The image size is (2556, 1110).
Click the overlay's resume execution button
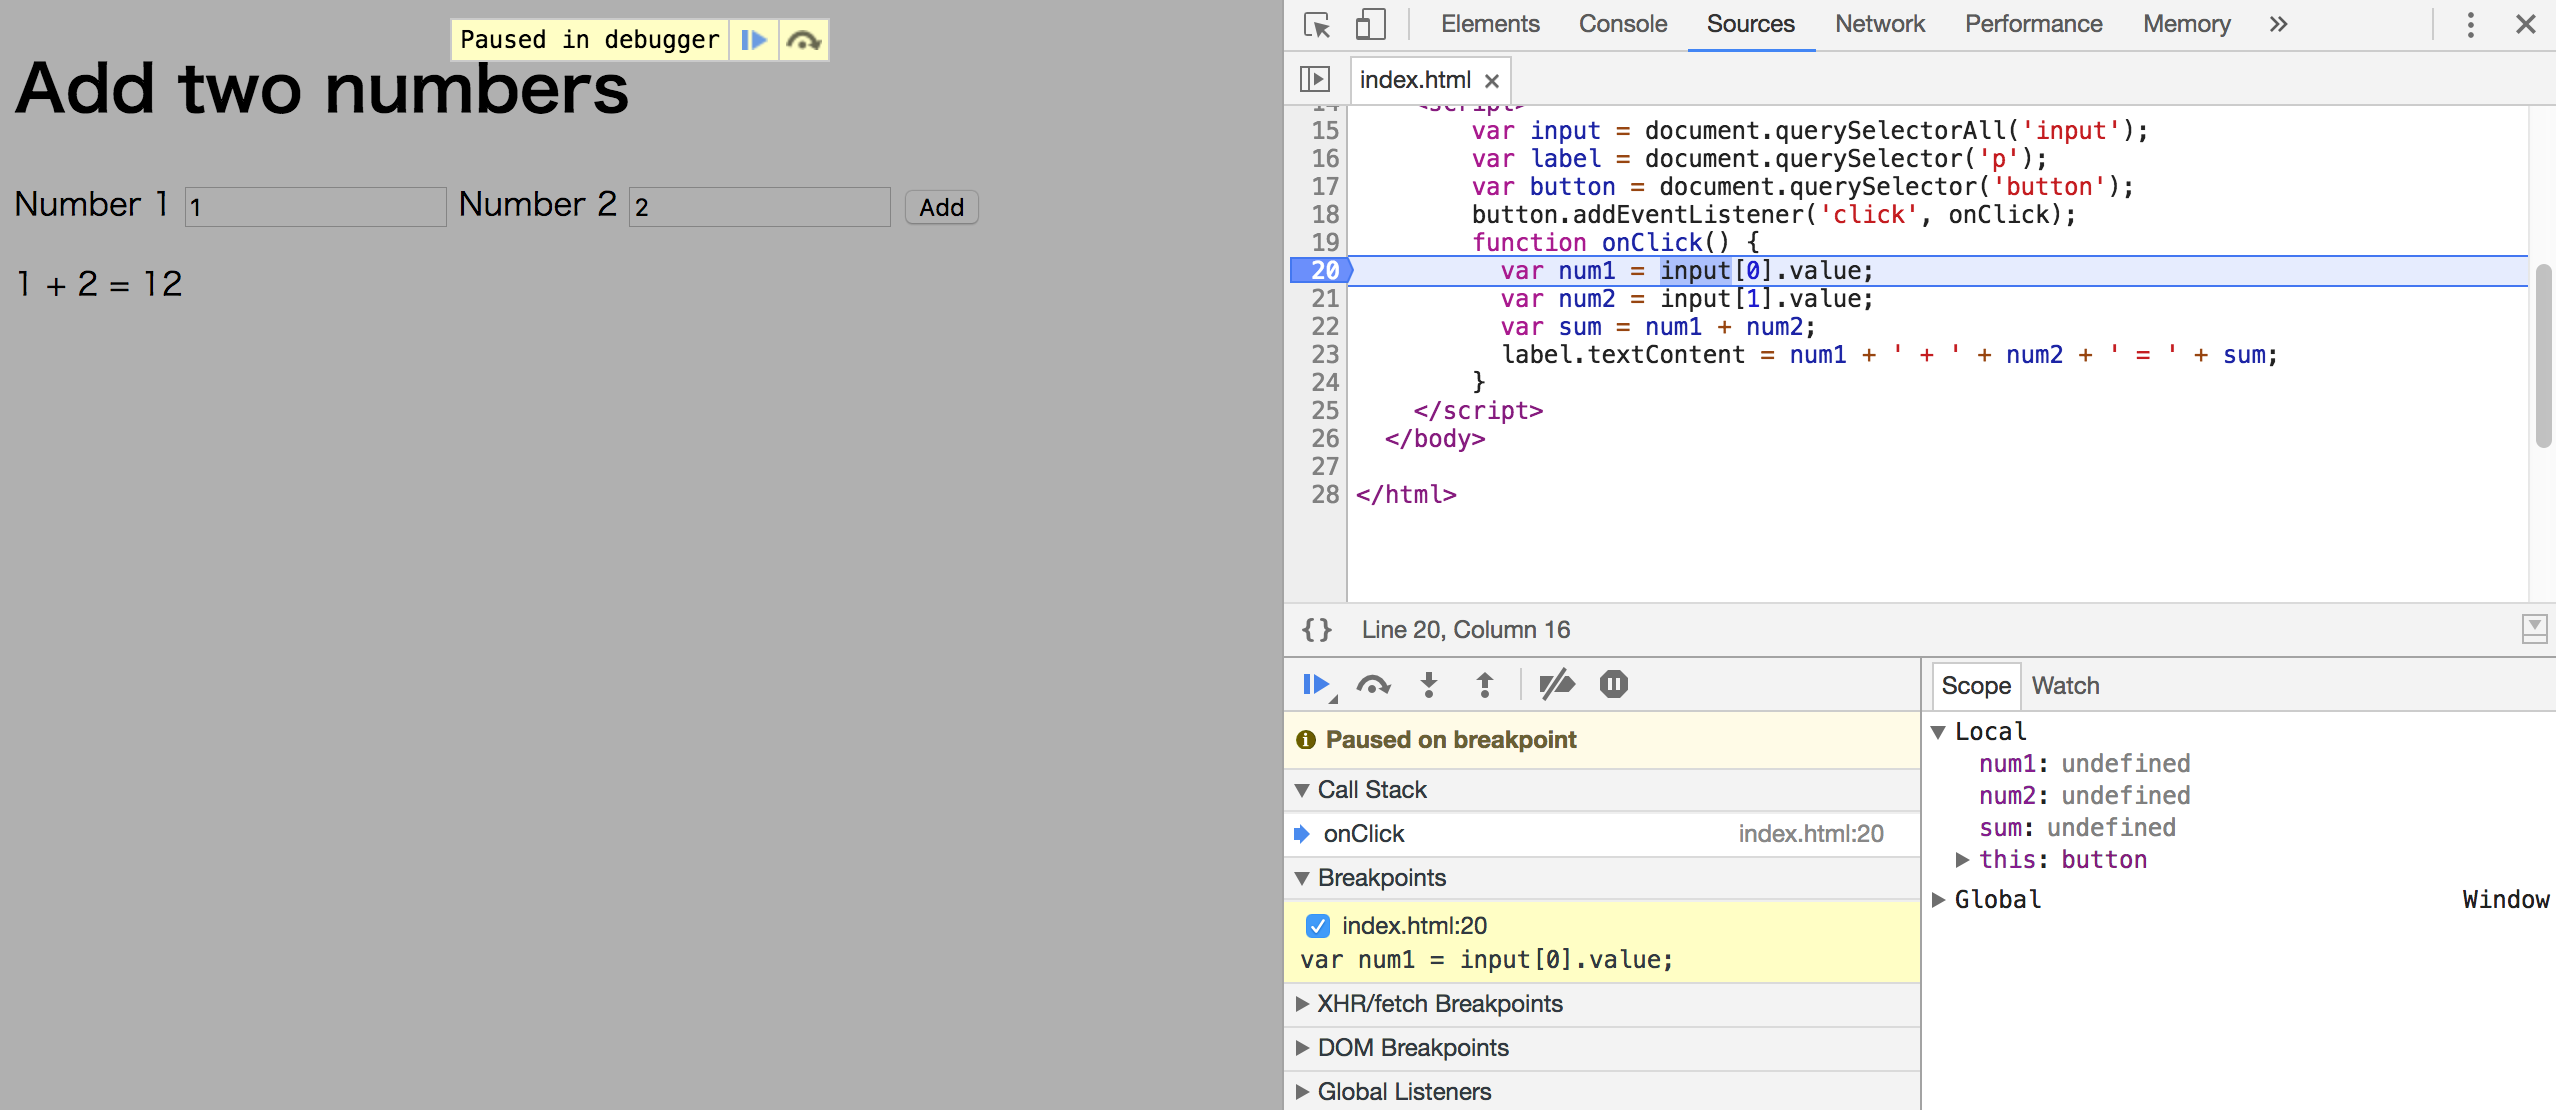754,40
